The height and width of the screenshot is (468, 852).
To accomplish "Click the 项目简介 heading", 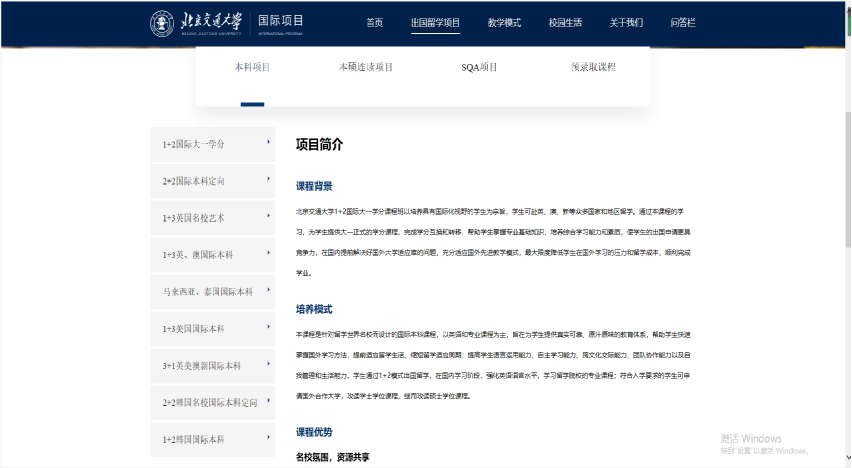I will pos(320,145).
